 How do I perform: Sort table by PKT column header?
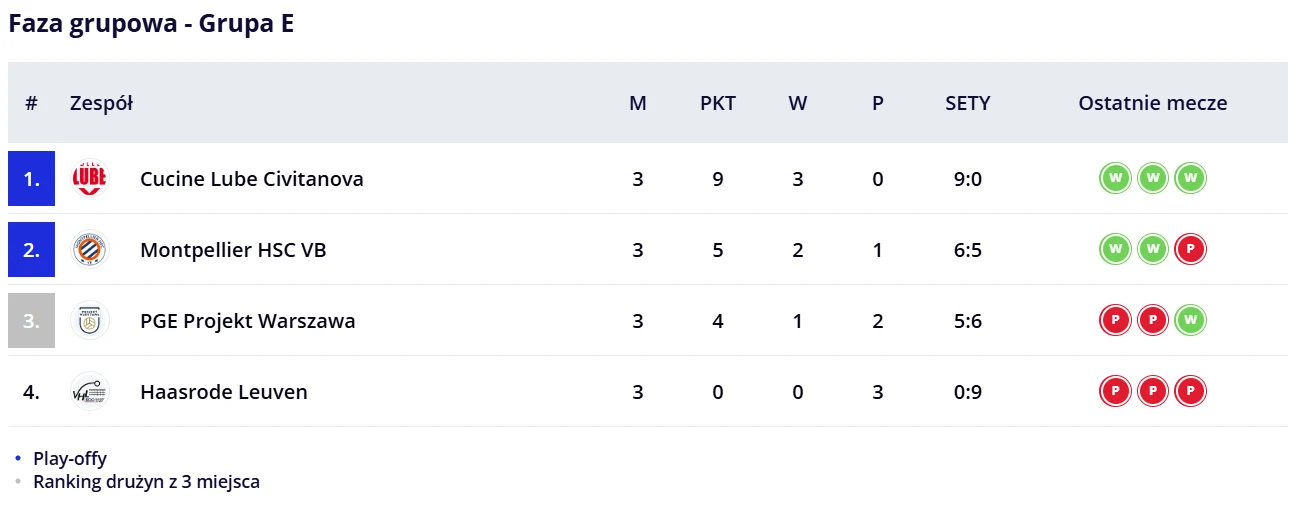[x=718, y=103]
